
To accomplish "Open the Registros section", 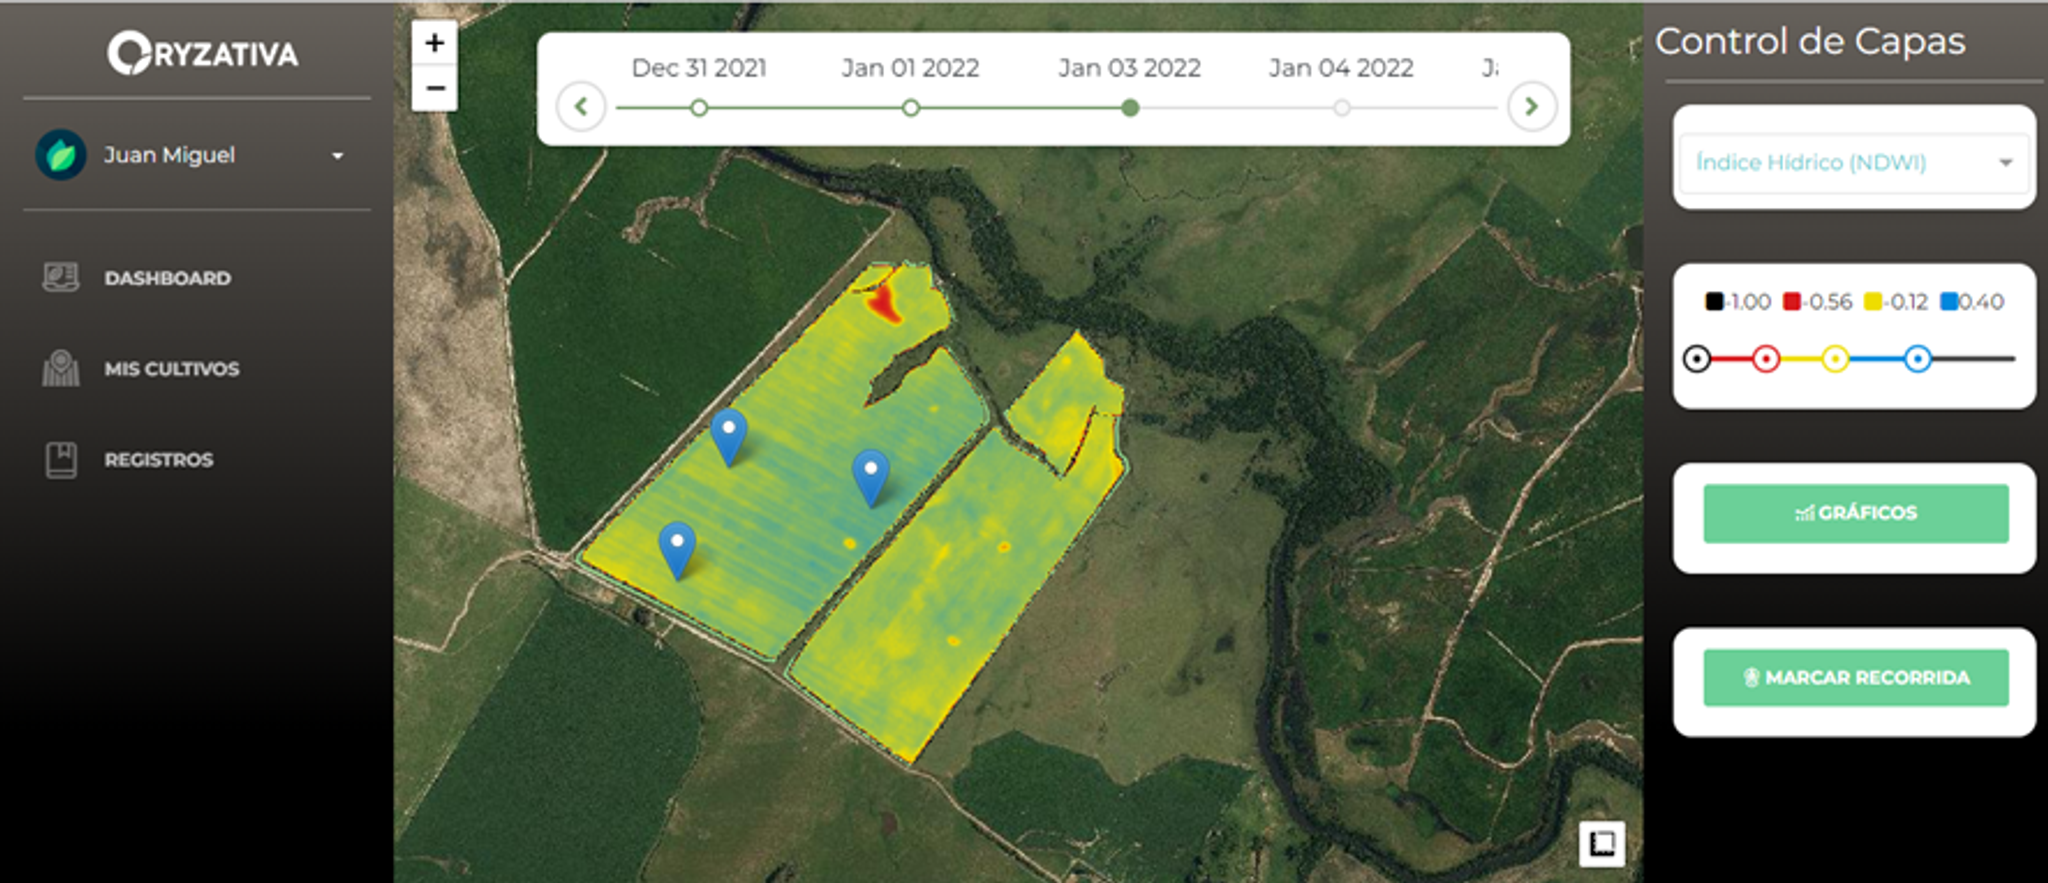I will pos(159,460).
